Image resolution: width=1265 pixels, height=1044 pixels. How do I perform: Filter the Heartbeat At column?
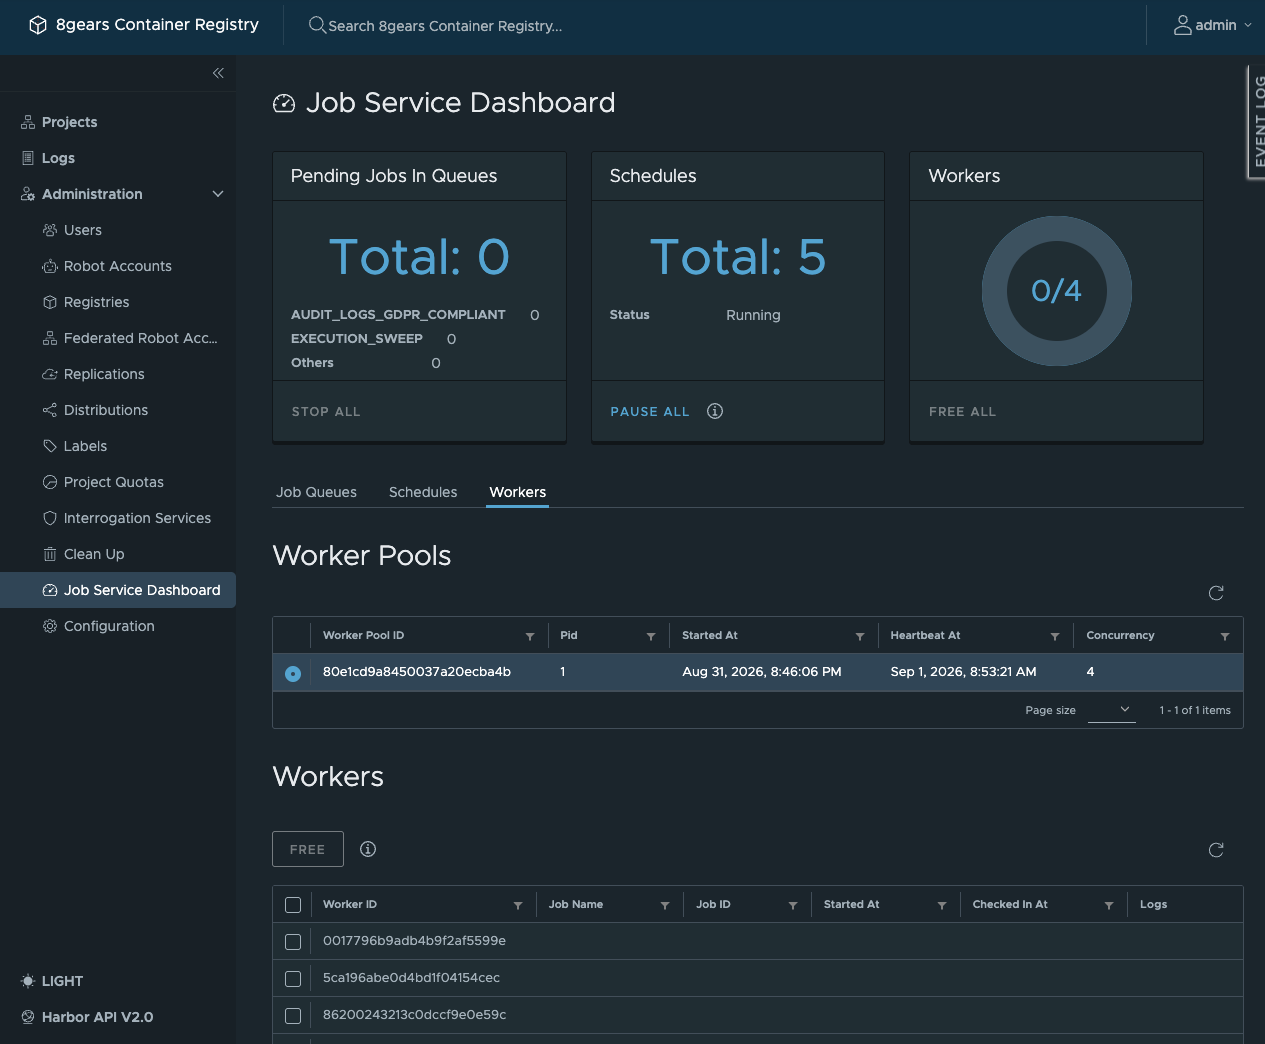coord(1055,636)
